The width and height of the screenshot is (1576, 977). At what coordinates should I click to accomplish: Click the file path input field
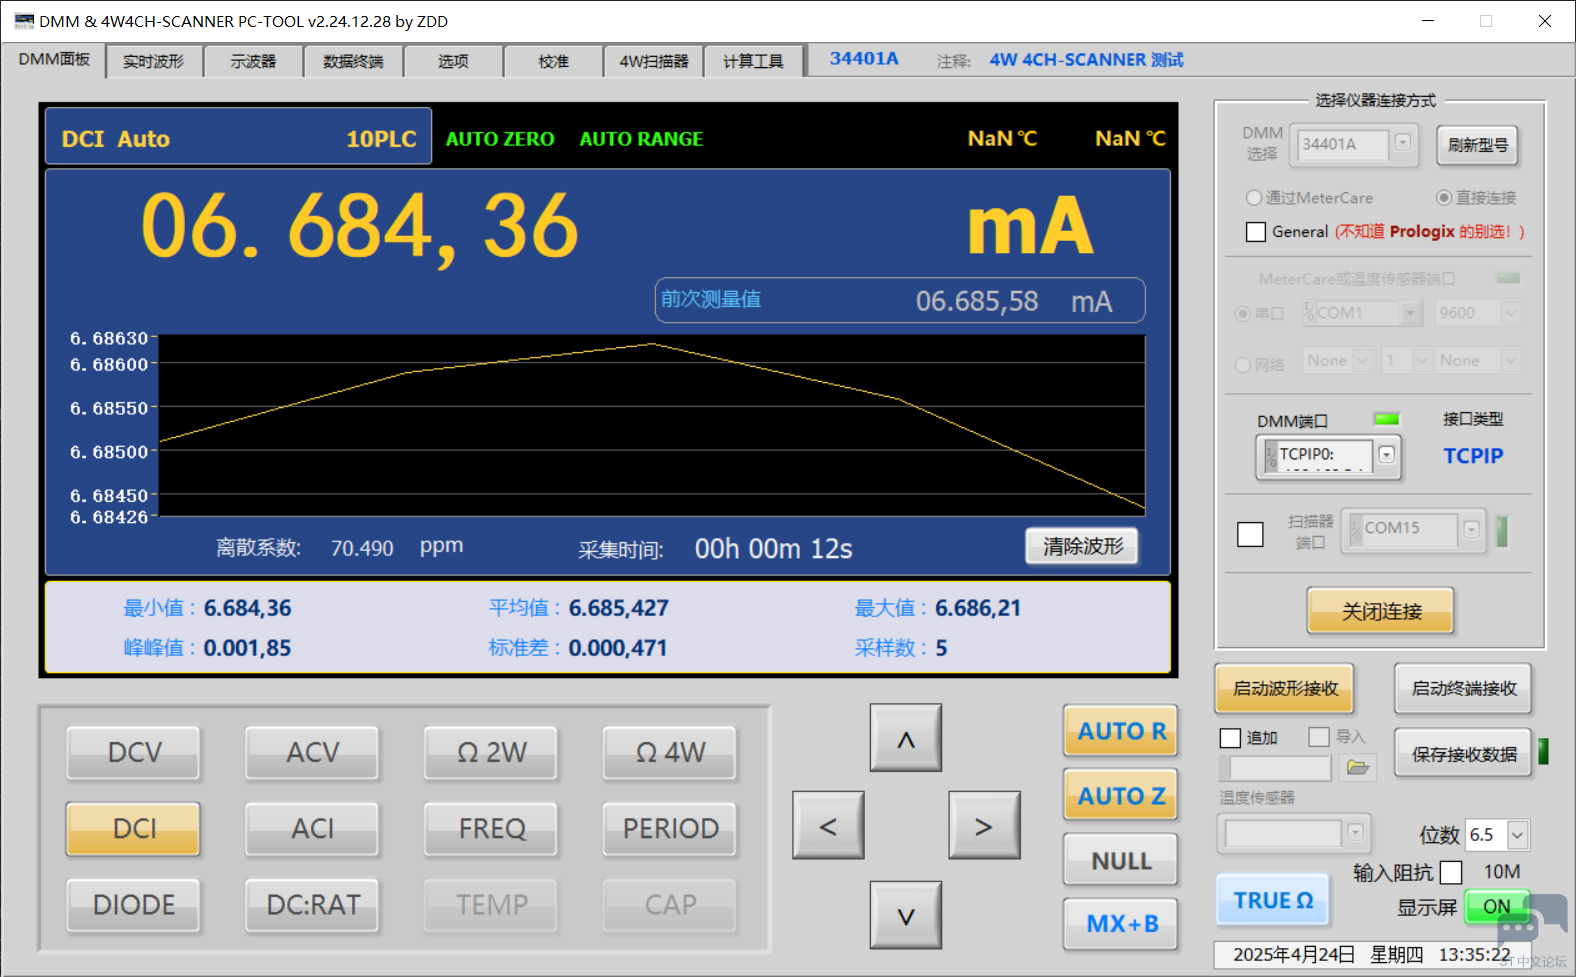[x=1280, y=768]
